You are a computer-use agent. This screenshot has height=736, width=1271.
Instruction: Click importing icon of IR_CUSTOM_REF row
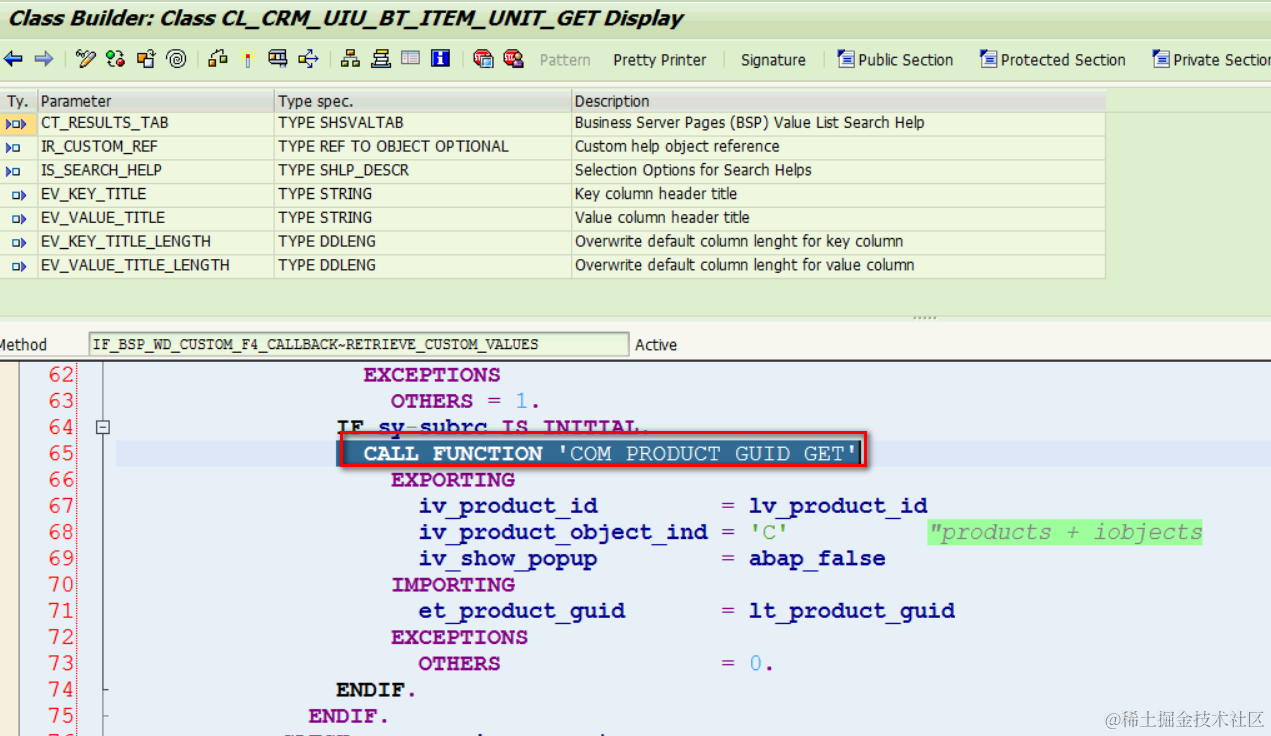pyautogui.click(x=14, y=147)
